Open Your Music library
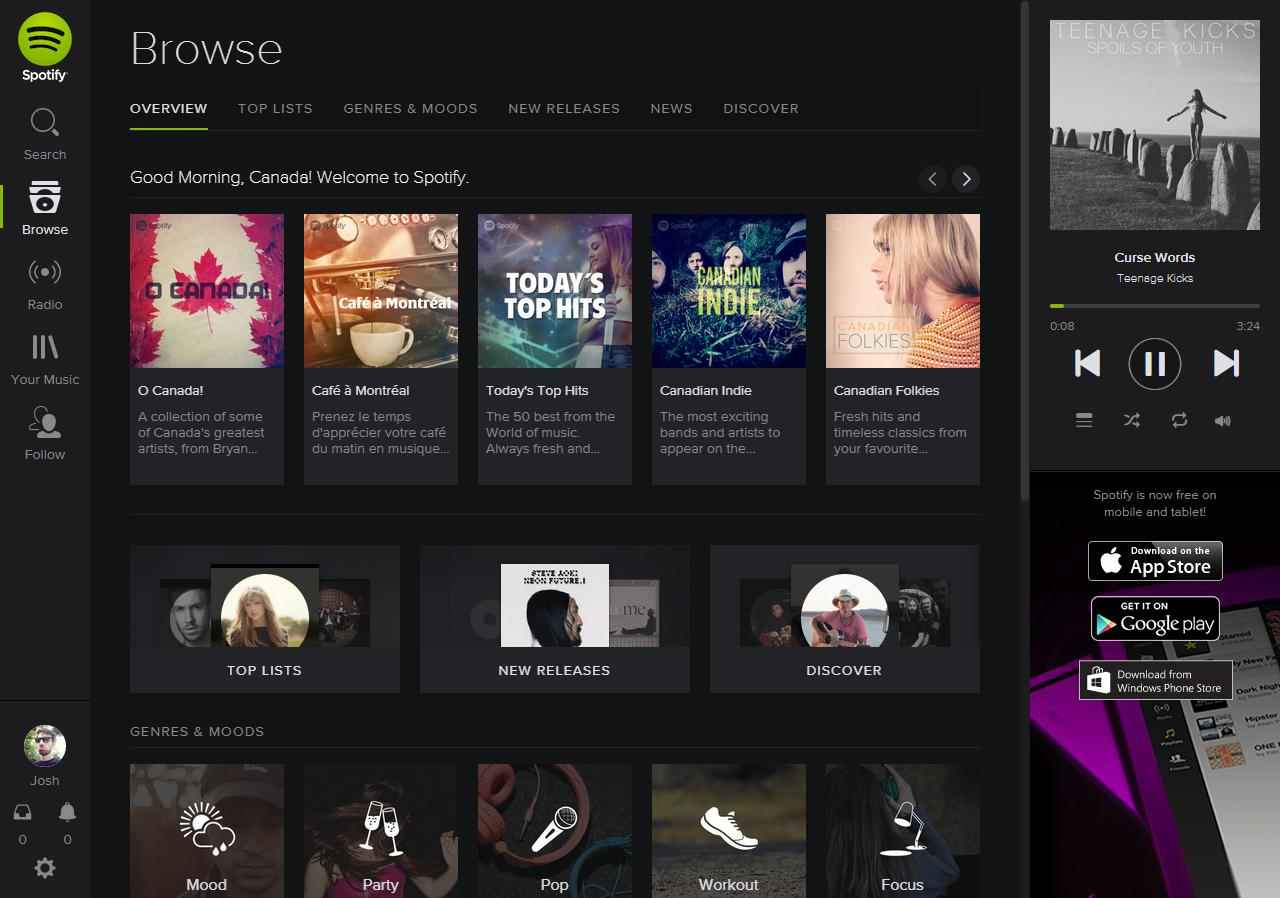This screenshot has width=1280, height=898. point(45,359)
